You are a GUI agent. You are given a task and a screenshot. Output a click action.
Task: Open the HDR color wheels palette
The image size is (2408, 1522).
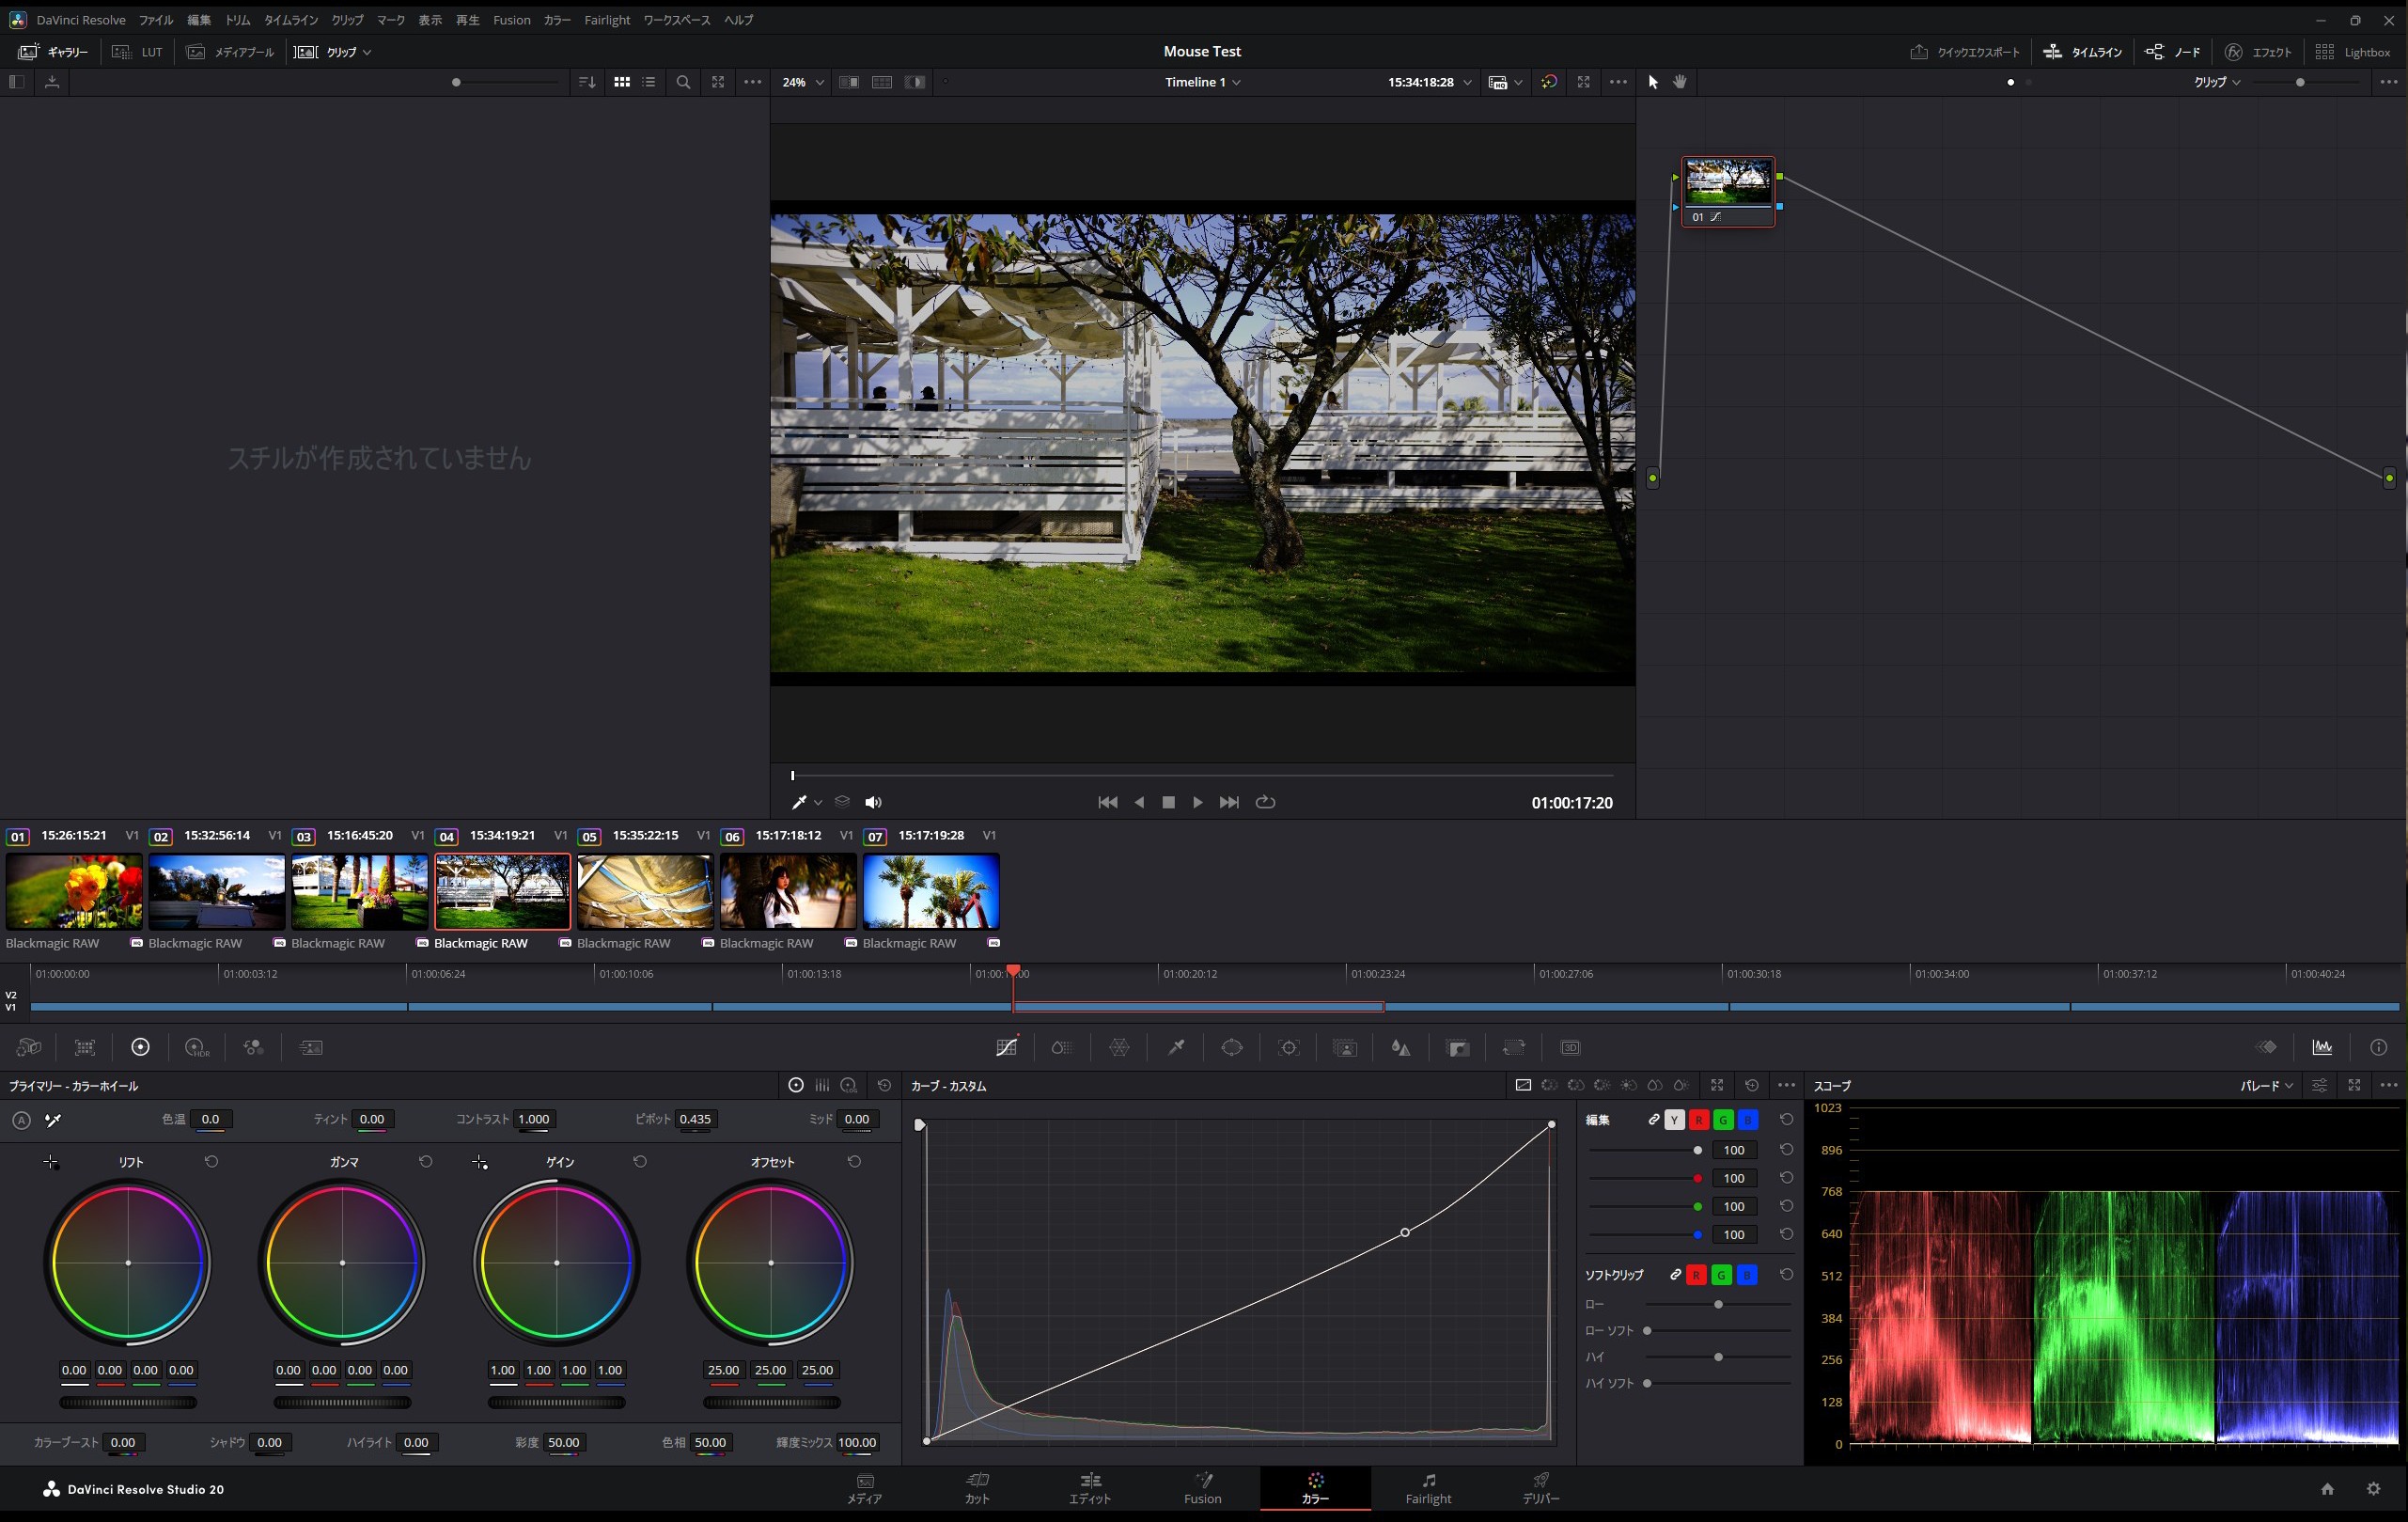pos(196,1047)
